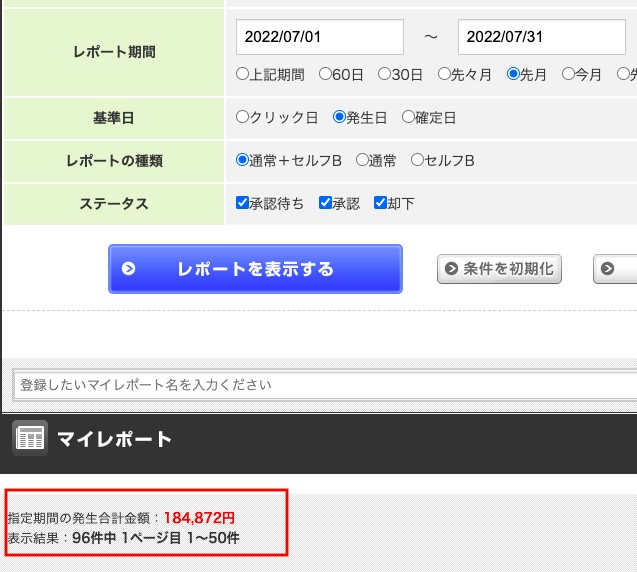Choose the 今月 period option
Screen dimensions: 637x572
(568, 74)
